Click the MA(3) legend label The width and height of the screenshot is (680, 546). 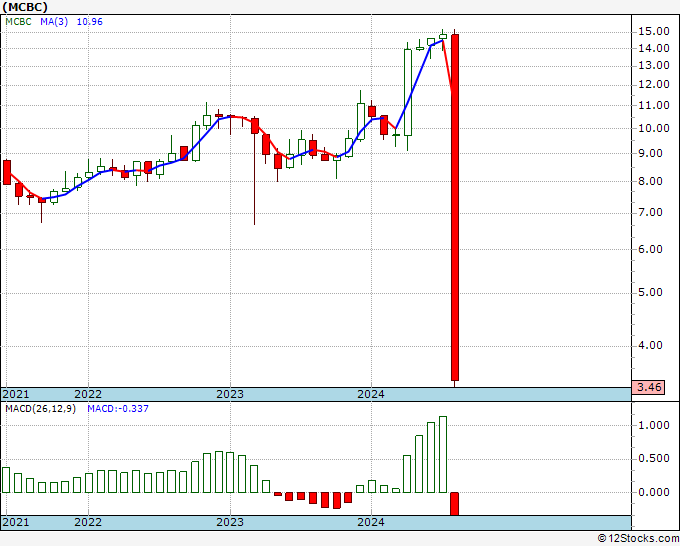54,22
